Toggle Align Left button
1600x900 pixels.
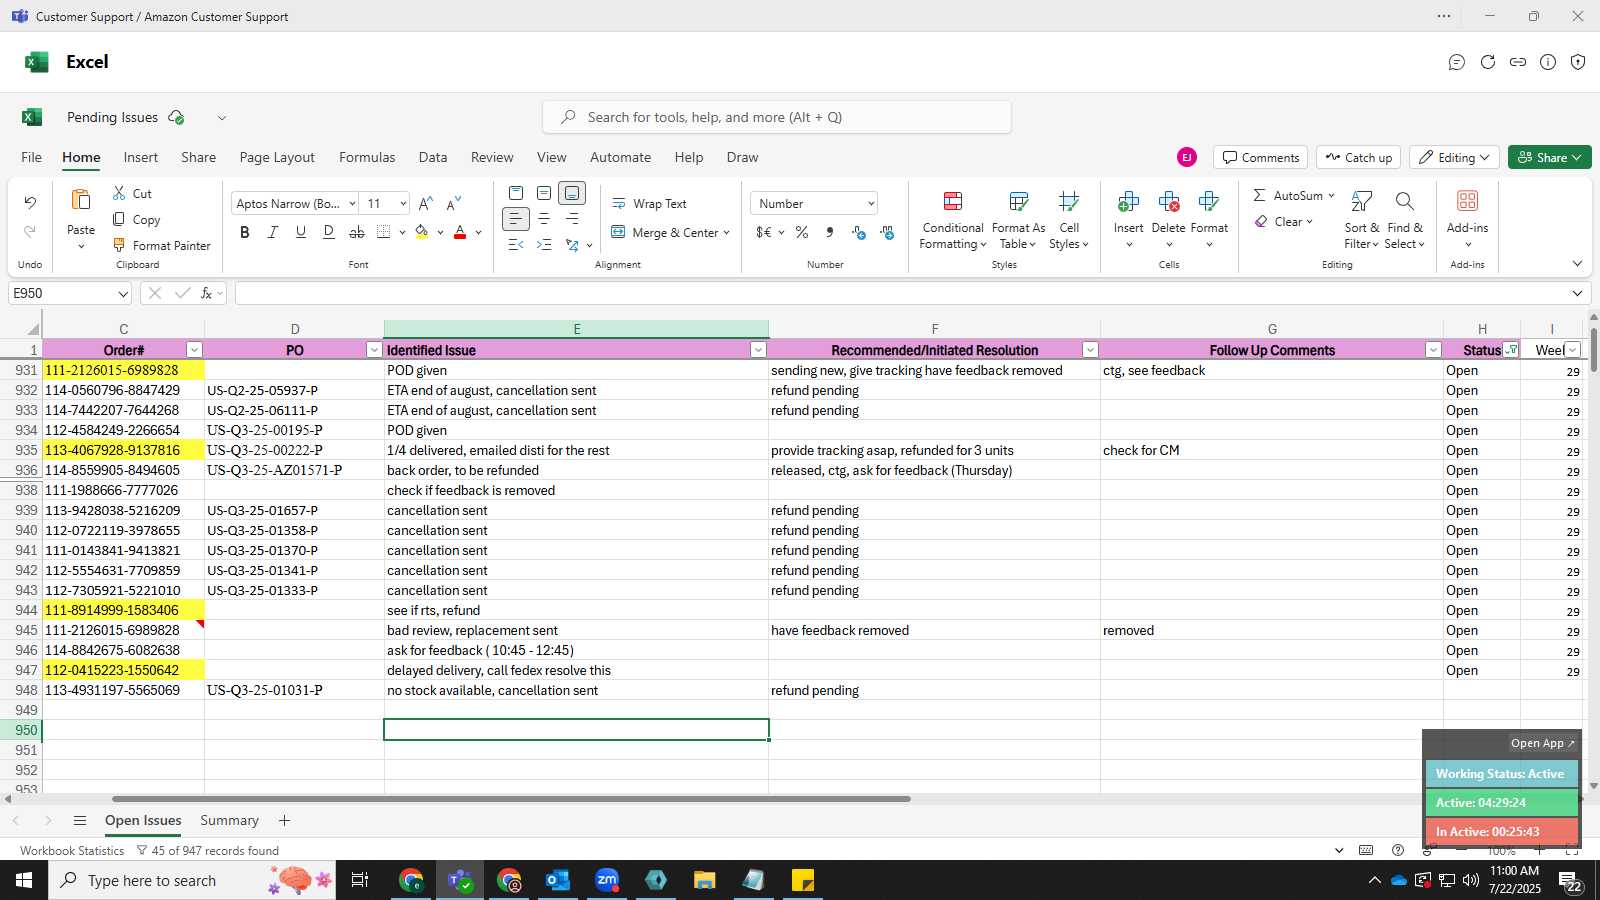pyautogui.click(x=516, y=219)
